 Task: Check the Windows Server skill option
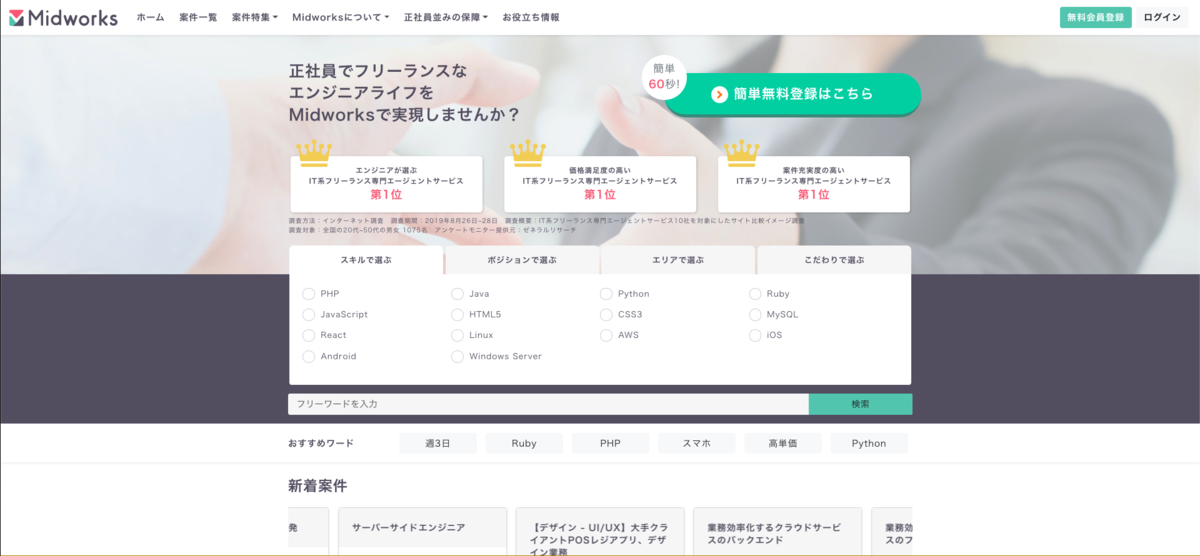[x=458, y=356]
